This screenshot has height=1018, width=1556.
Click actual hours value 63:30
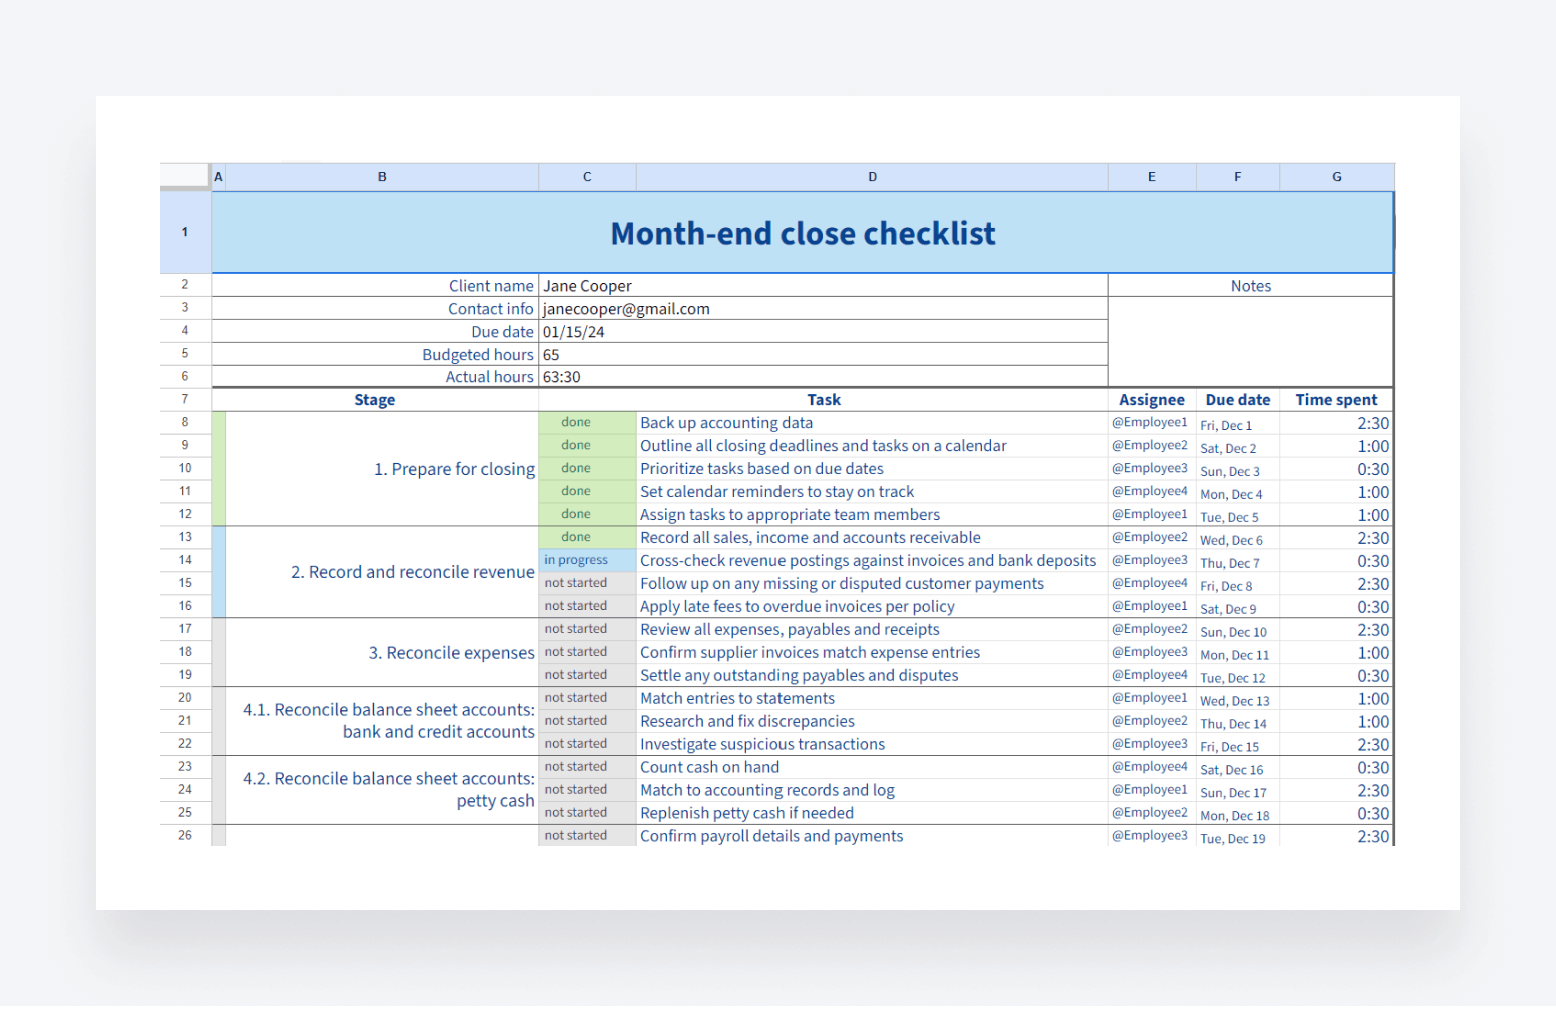pos(823,377)
